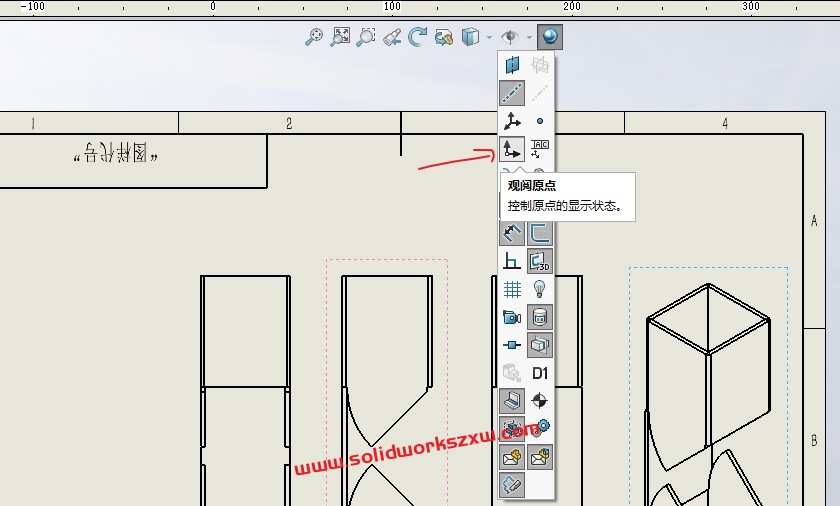Select the isometric drawing view
This screenshot has height=506, width=840.
[x=708, y=387]
